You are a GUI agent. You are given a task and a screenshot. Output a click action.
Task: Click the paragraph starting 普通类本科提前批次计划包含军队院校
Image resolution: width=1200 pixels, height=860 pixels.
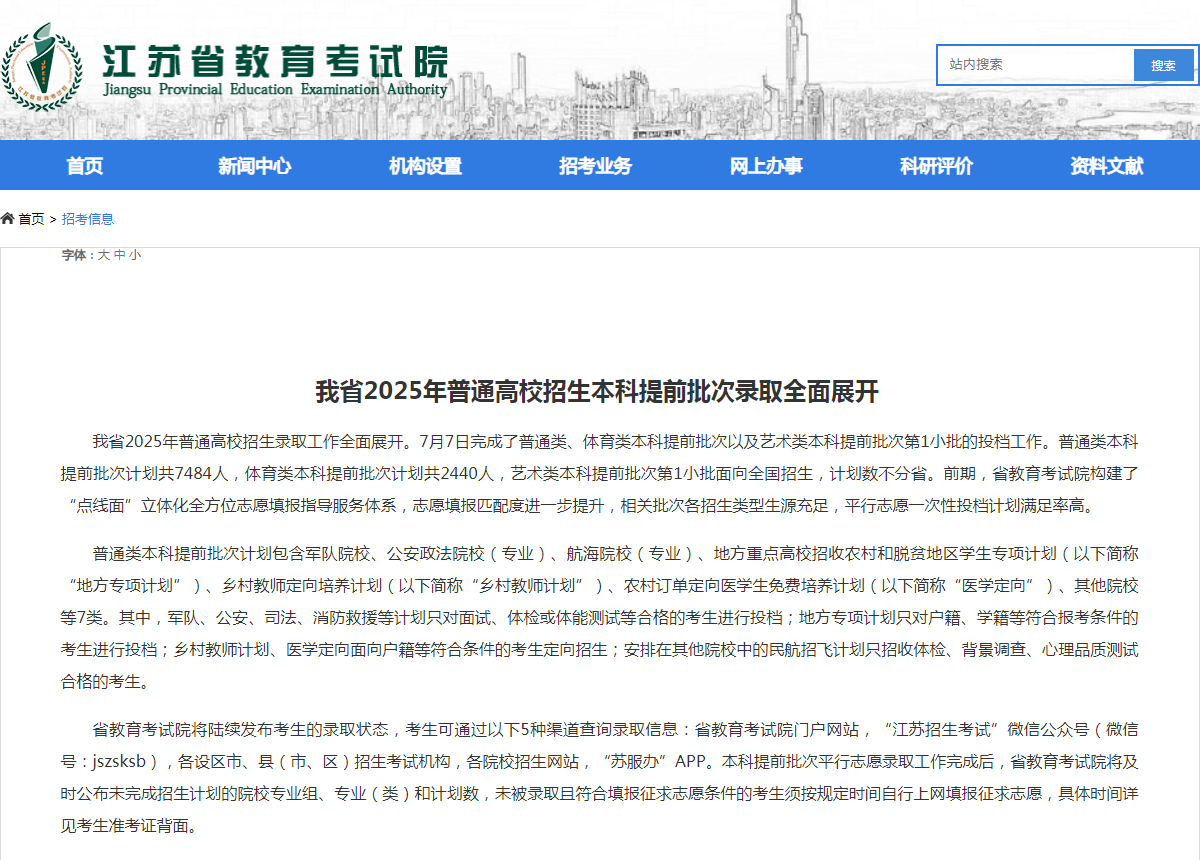pyautogui.click(x=600, y=618)
